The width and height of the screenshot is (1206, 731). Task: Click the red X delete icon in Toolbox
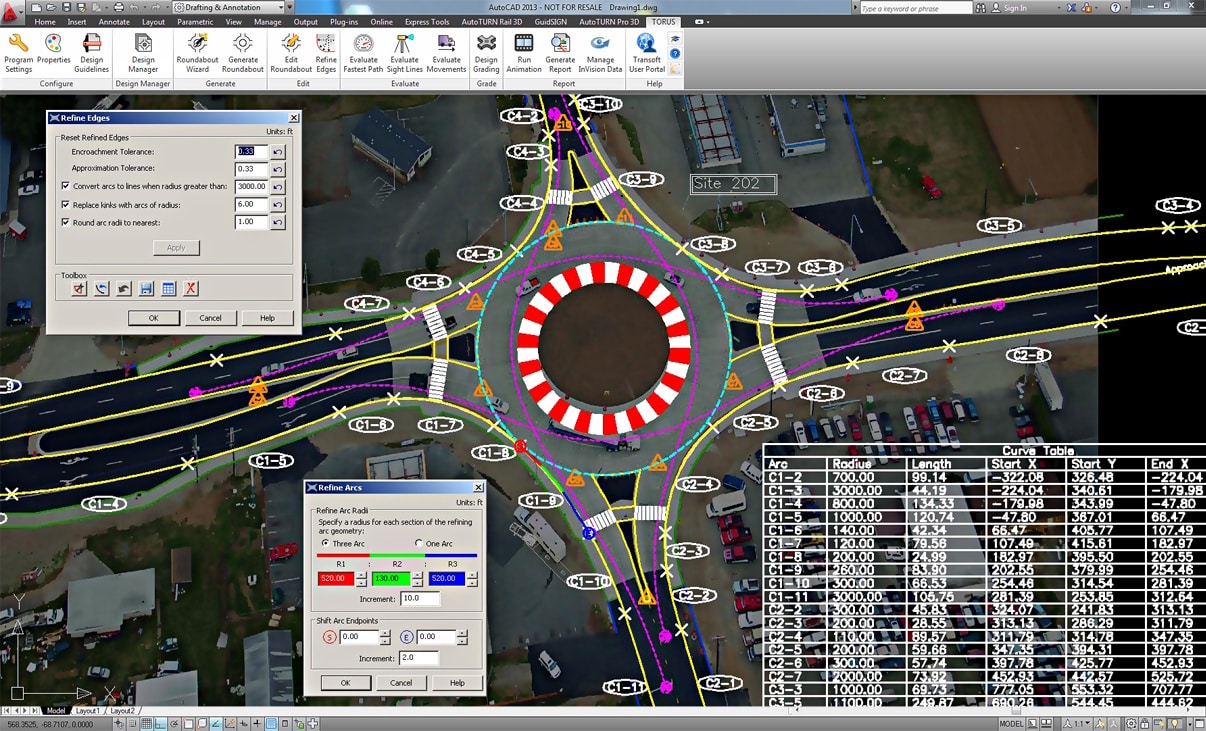click(190, 288)
